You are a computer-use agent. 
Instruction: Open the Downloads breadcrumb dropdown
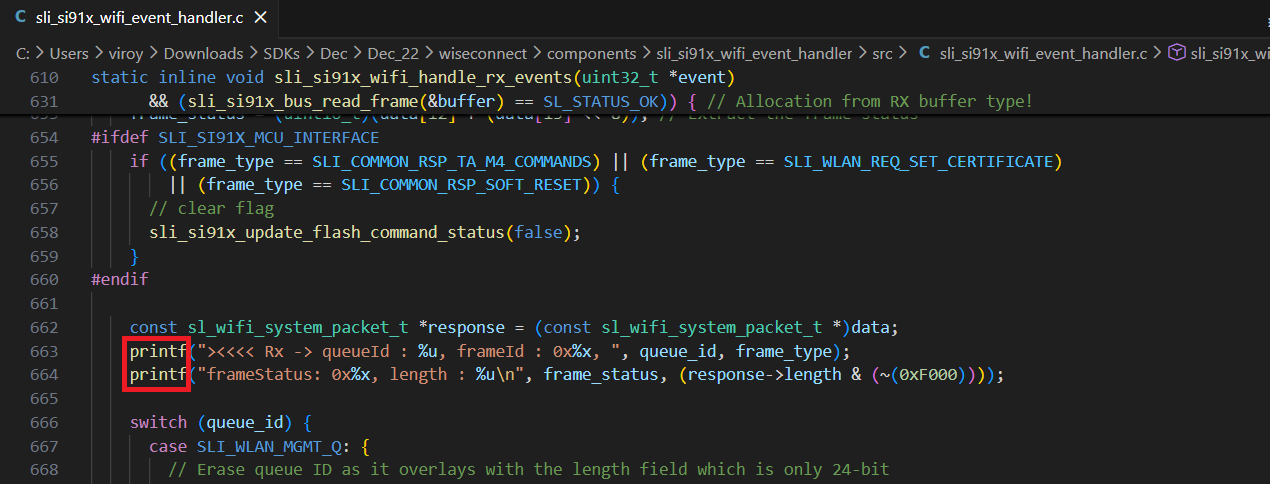click(x=203, y=53)
